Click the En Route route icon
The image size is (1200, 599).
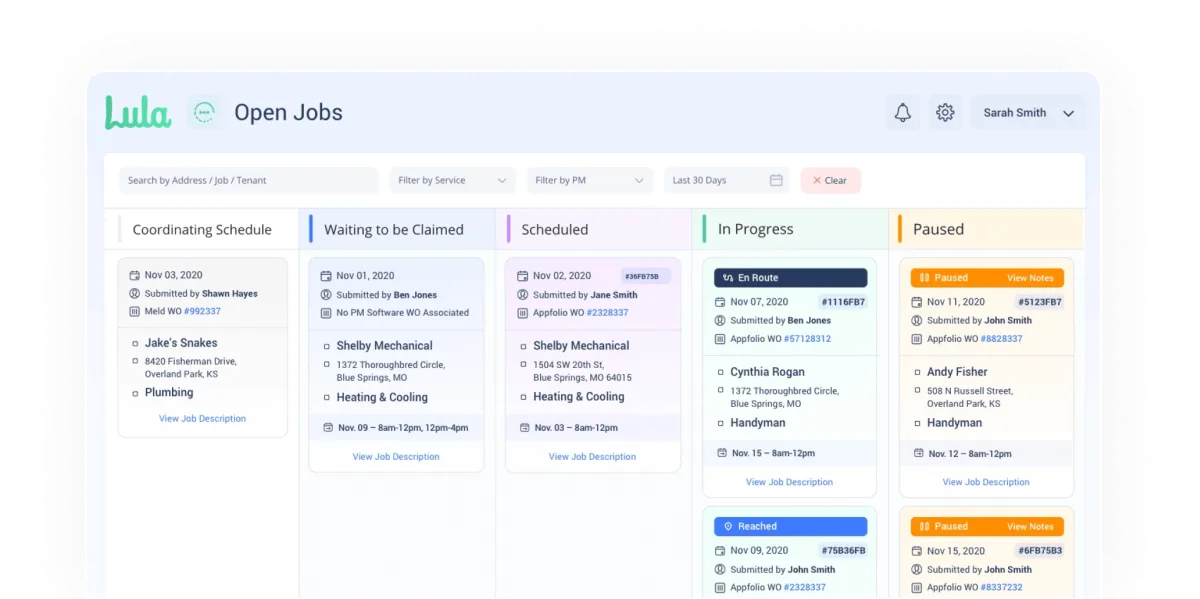[728, 278]
